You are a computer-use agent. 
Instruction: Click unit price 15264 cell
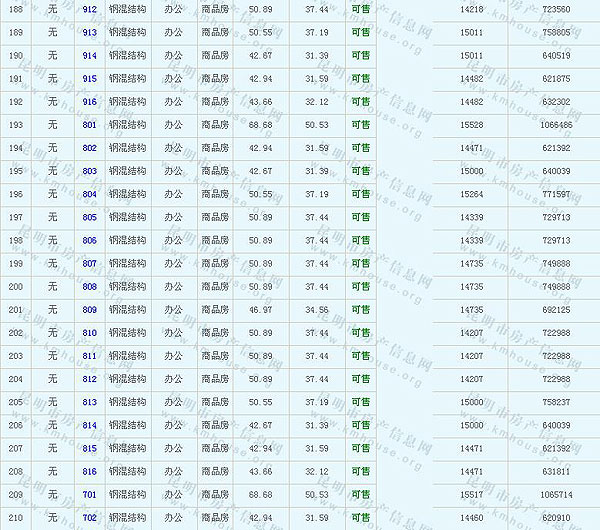[472, 194]
